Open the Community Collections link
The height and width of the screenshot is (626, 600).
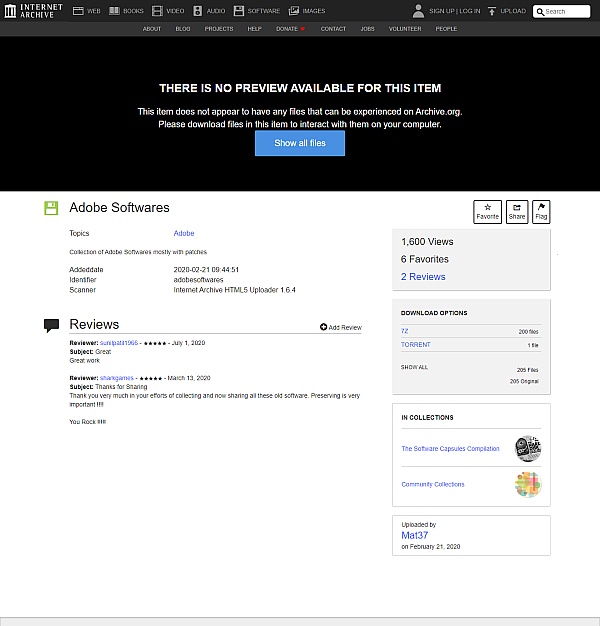point(433,484)
